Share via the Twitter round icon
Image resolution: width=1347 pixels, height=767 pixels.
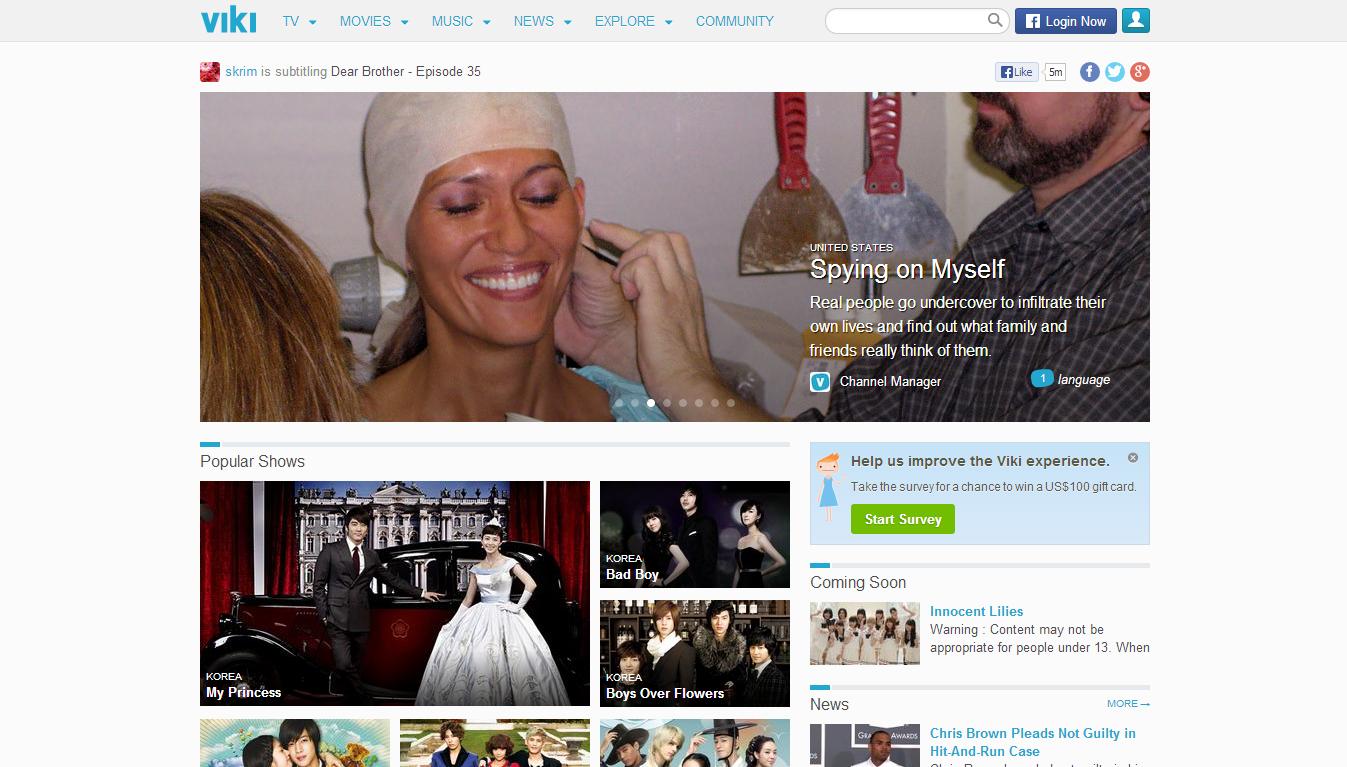coord(1115,71)
